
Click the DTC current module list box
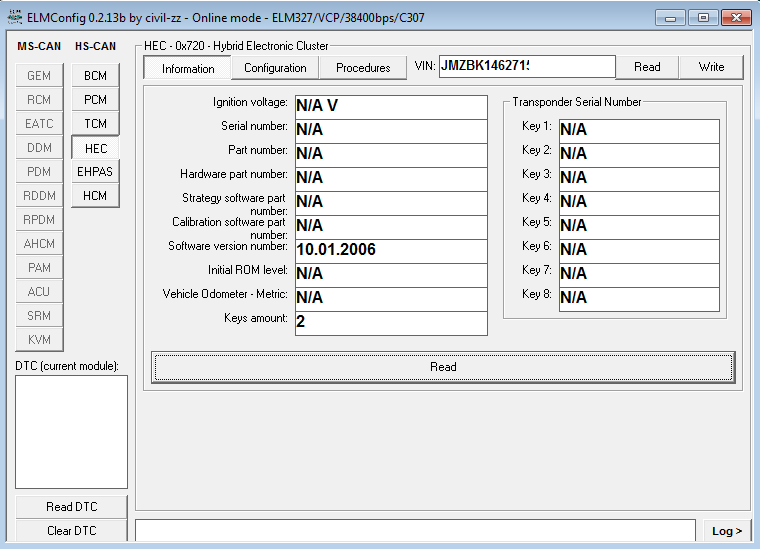click(72, 432)
